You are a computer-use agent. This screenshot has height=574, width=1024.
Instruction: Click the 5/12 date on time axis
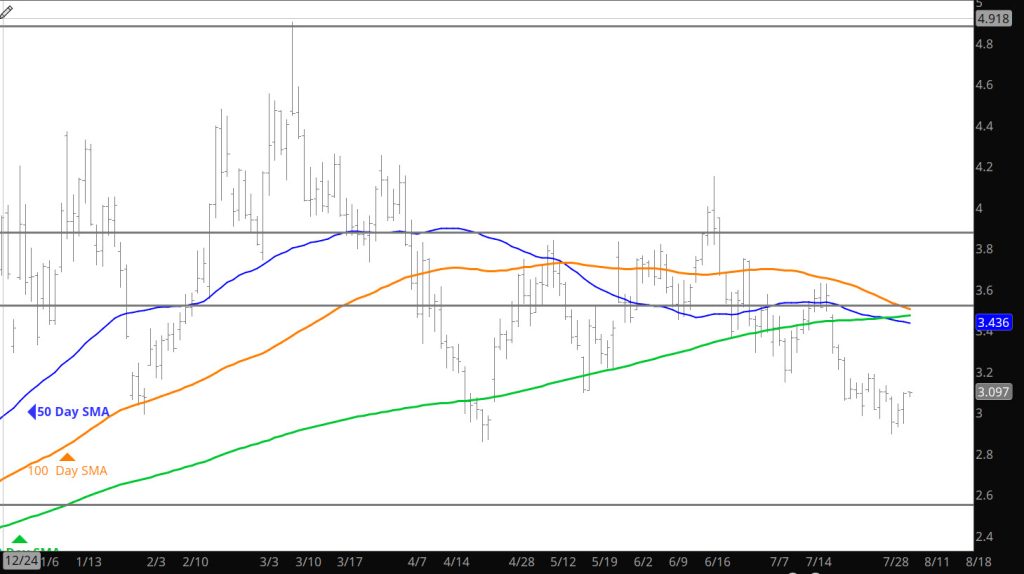563,562
